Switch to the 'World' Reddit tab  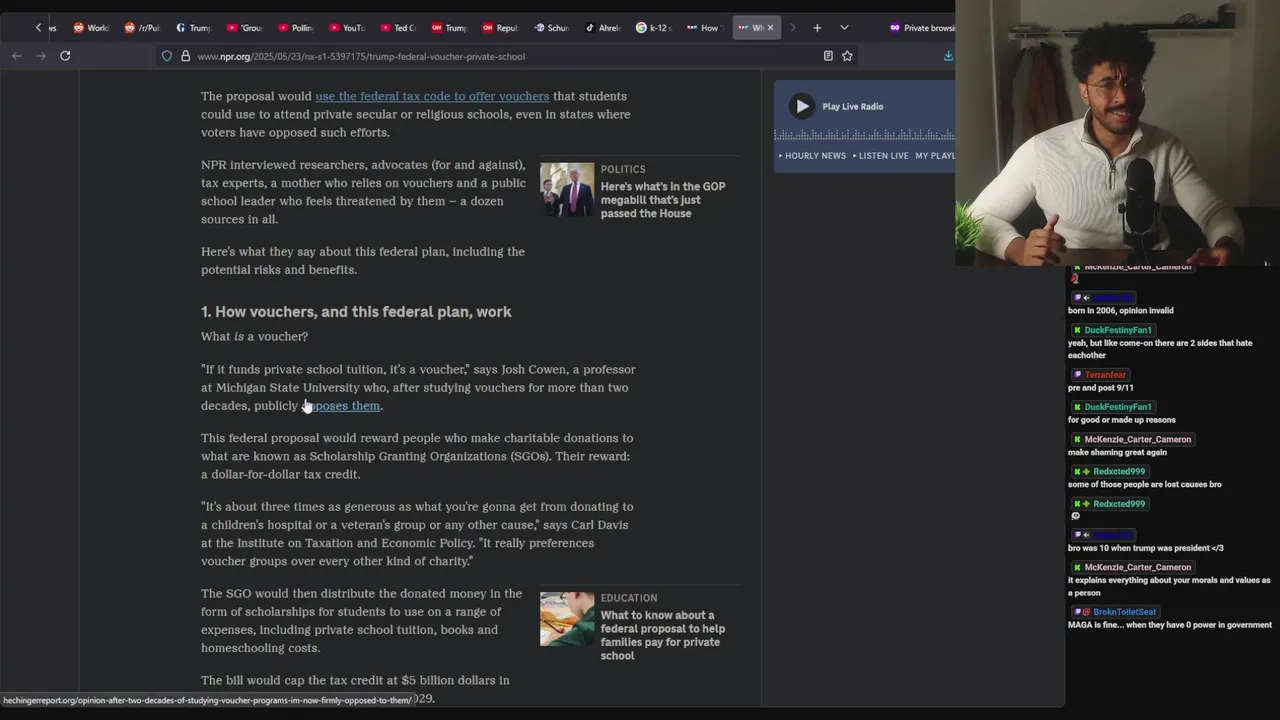click(91, 28)
